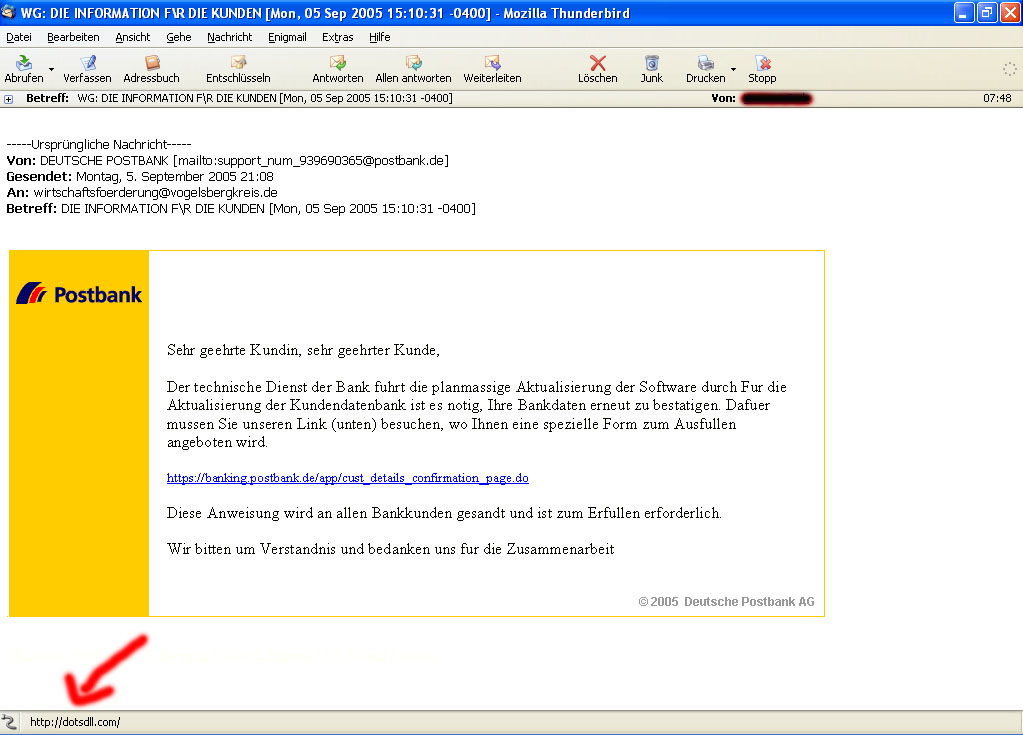This screenshot has height=735, width=1023.
Task: Click the Verfassen compose icon
Action: click(x=87, y=63)
